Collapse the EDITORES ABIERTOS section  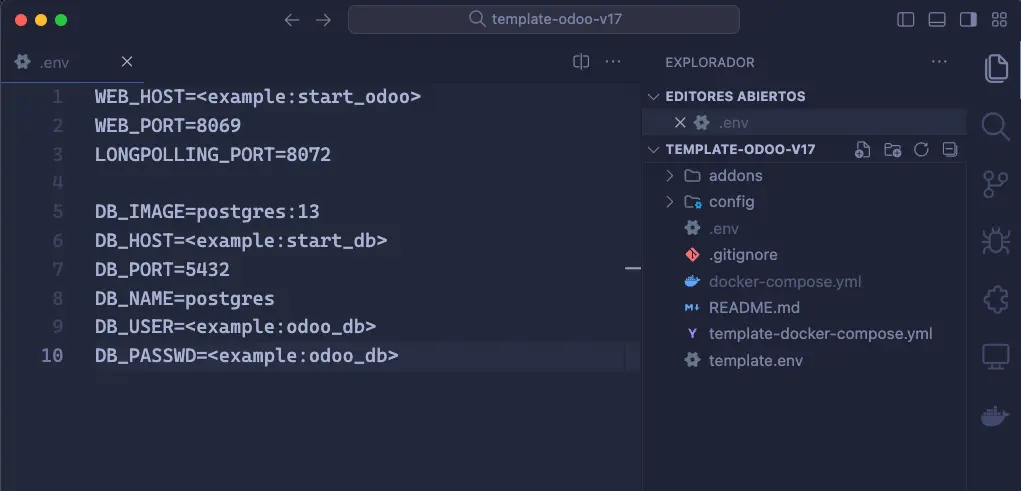653,96
